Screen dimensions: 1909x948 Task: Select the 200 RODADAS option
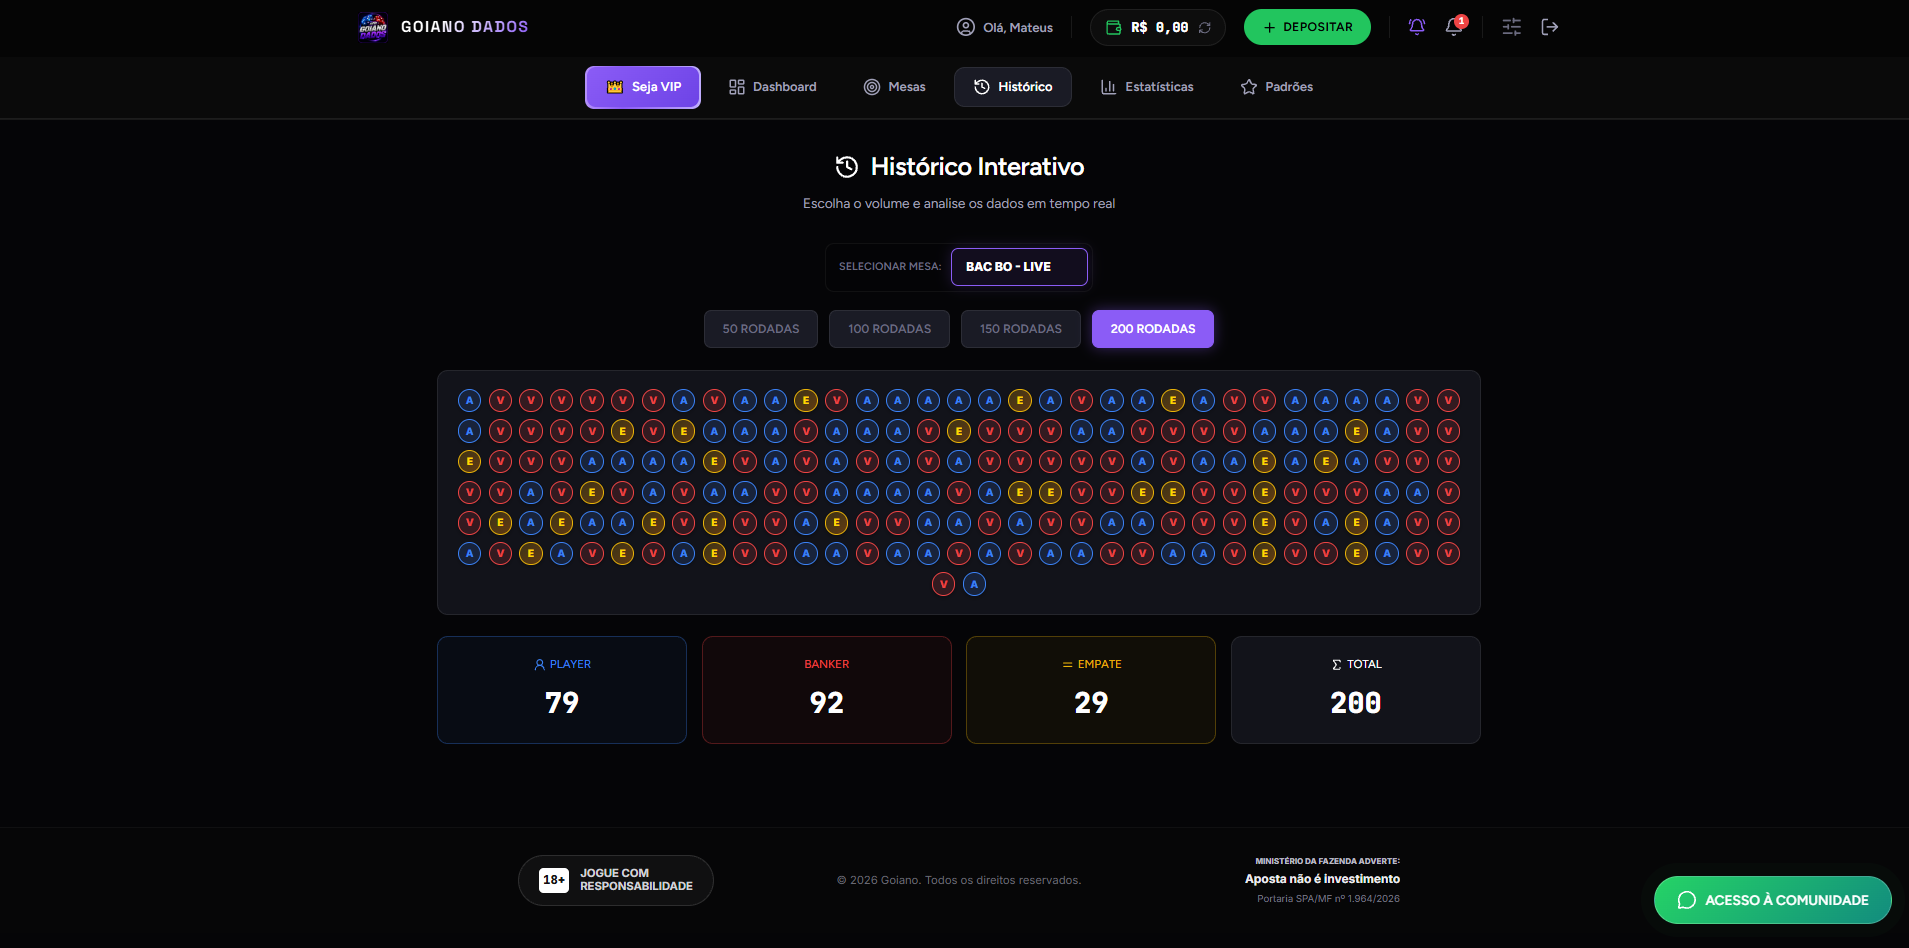pos(1153,329)
